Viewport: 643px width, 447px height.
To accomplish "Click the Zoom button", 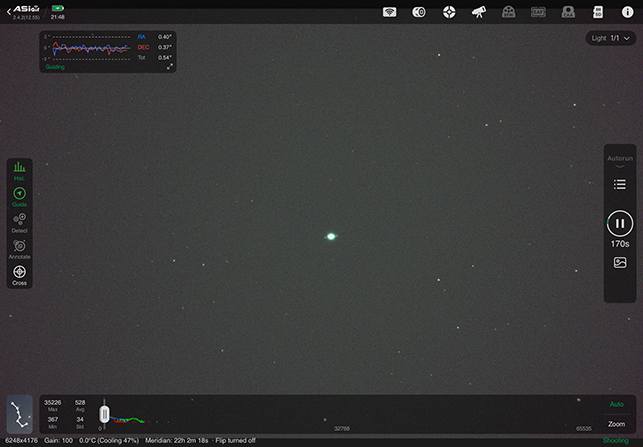I will [x=616, y=424].
